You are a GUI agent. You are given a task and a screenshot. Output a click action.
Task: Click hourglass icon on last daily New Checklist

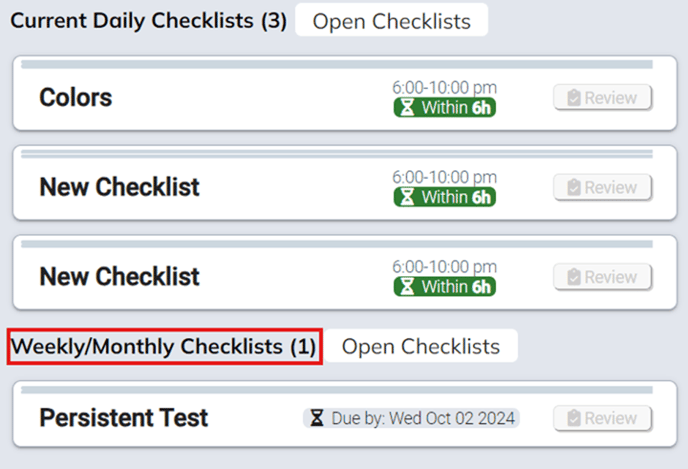point(408,286)
